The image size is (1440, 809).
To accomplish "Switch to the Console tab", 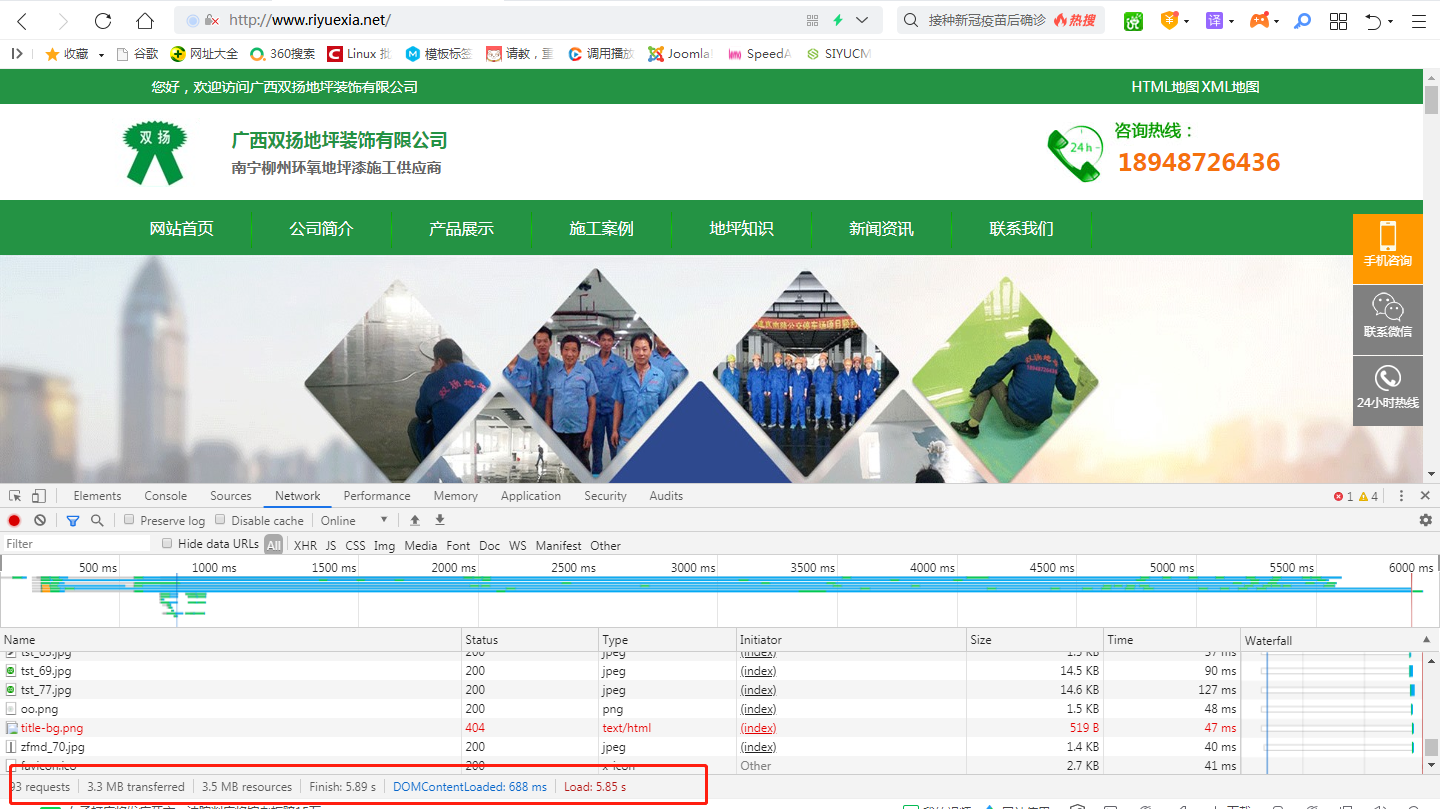I will tap(165, 495).
